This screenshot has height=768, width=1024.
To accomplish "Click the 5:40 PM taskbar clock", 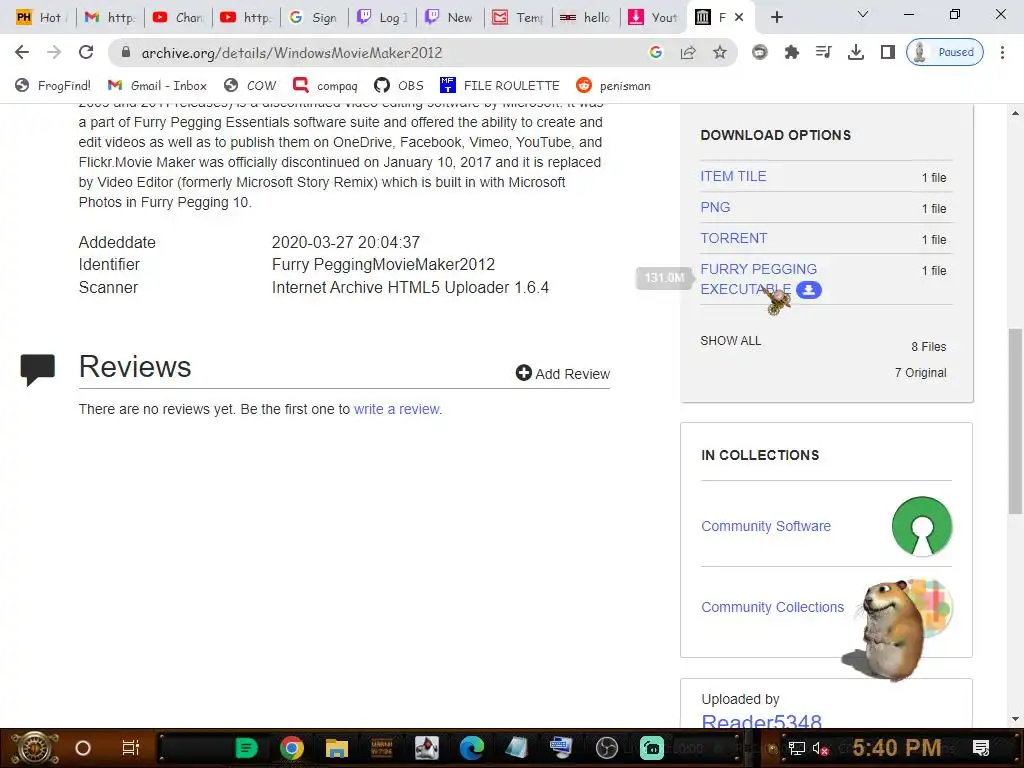I will (897, 747).
